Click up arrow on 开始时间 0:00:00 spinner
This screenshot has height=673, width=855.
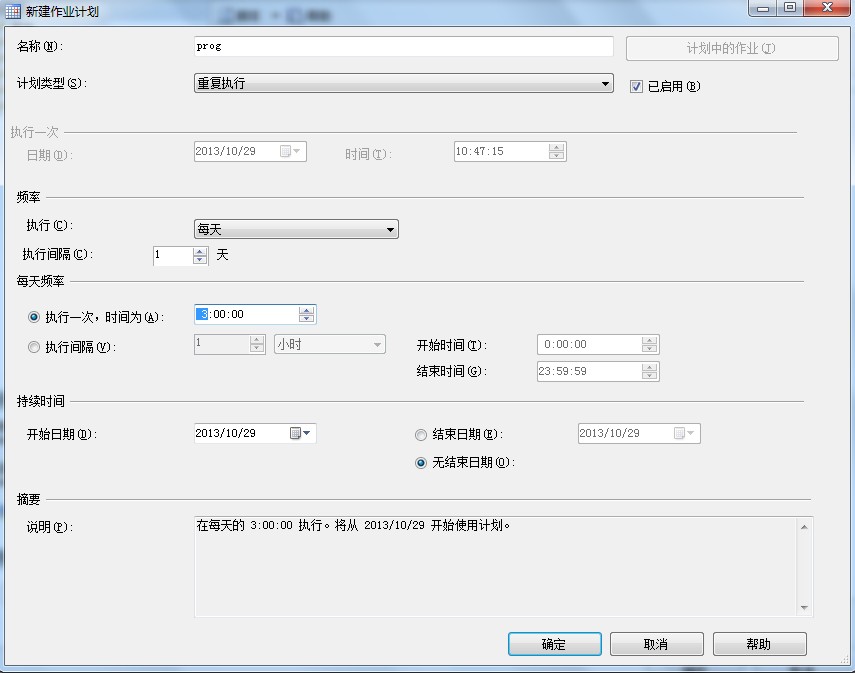(x=649, y=340)
